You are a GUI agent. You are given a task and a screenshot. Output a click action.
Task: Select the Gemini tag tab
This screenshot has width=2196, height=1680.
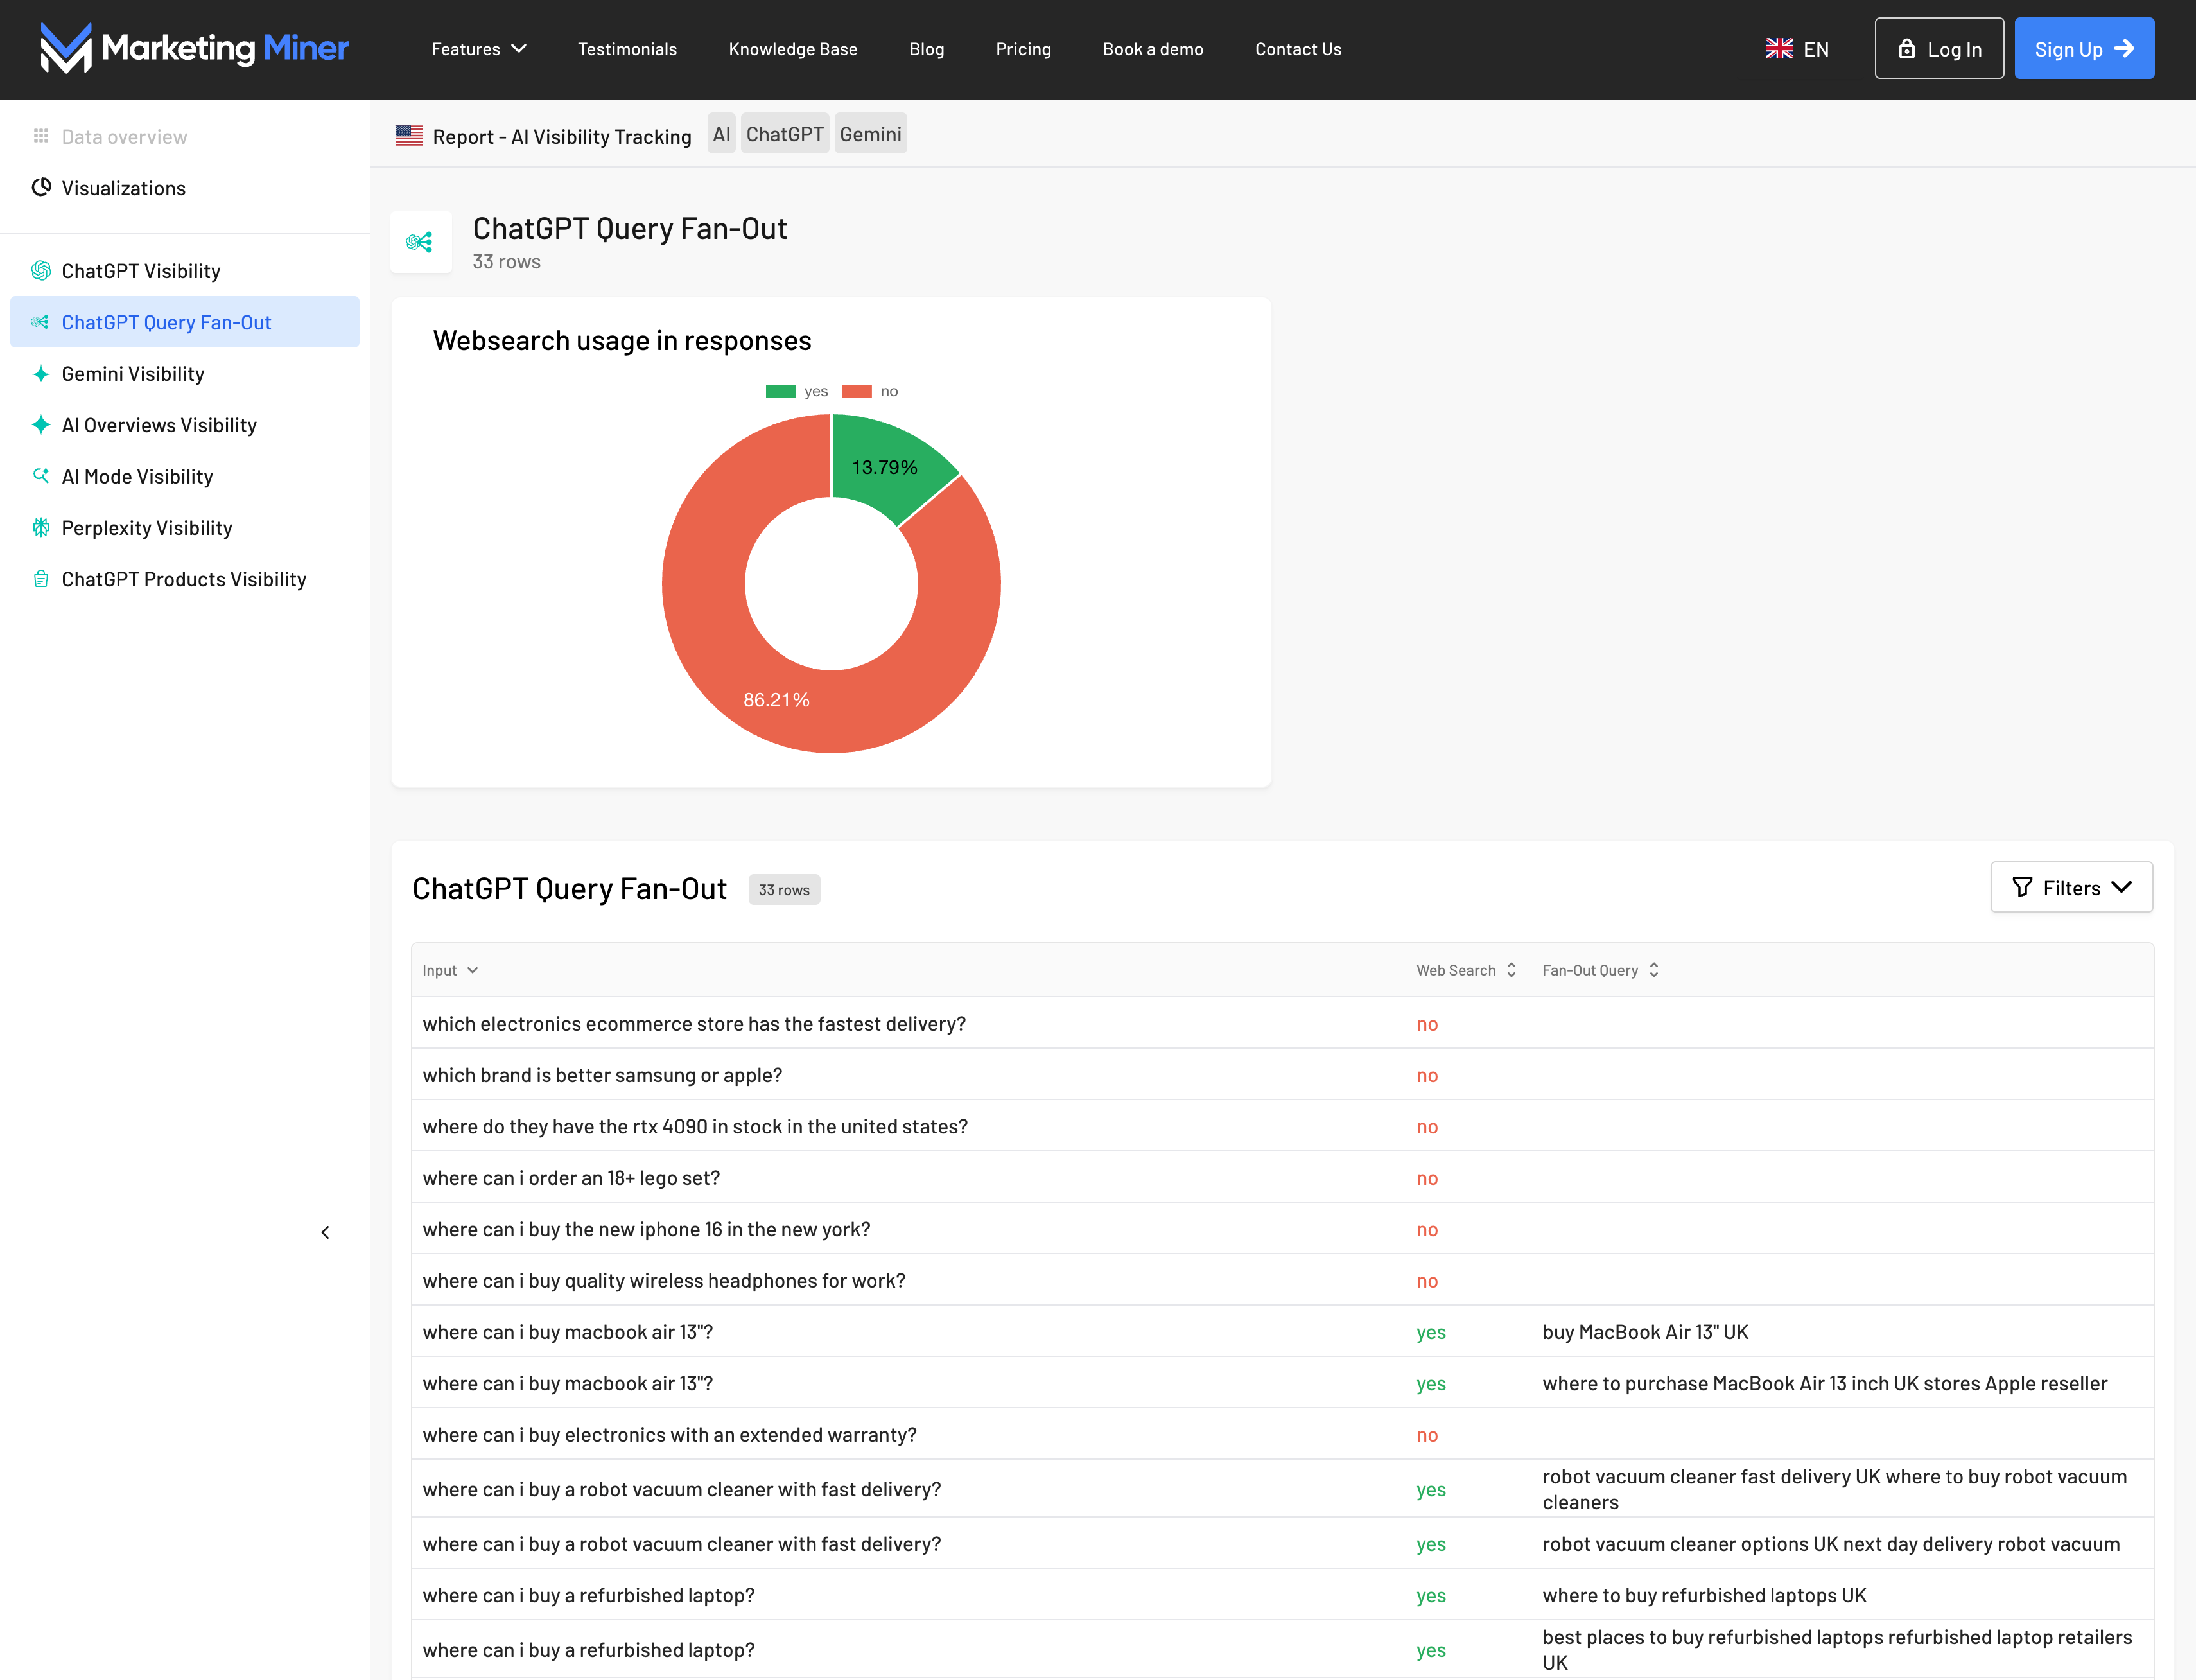(x=870, y=134)
